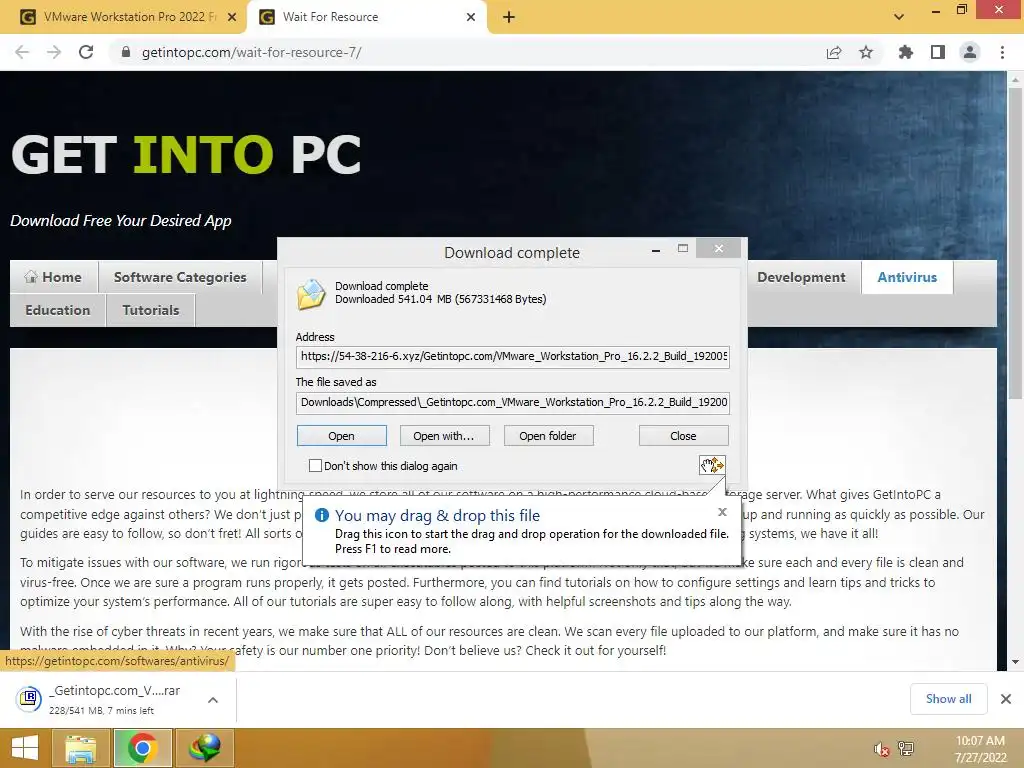Open the Chrome profile avatar
Image resolution: width=1024 pixels, height=768 pixels.
click(x=970, y=52)
